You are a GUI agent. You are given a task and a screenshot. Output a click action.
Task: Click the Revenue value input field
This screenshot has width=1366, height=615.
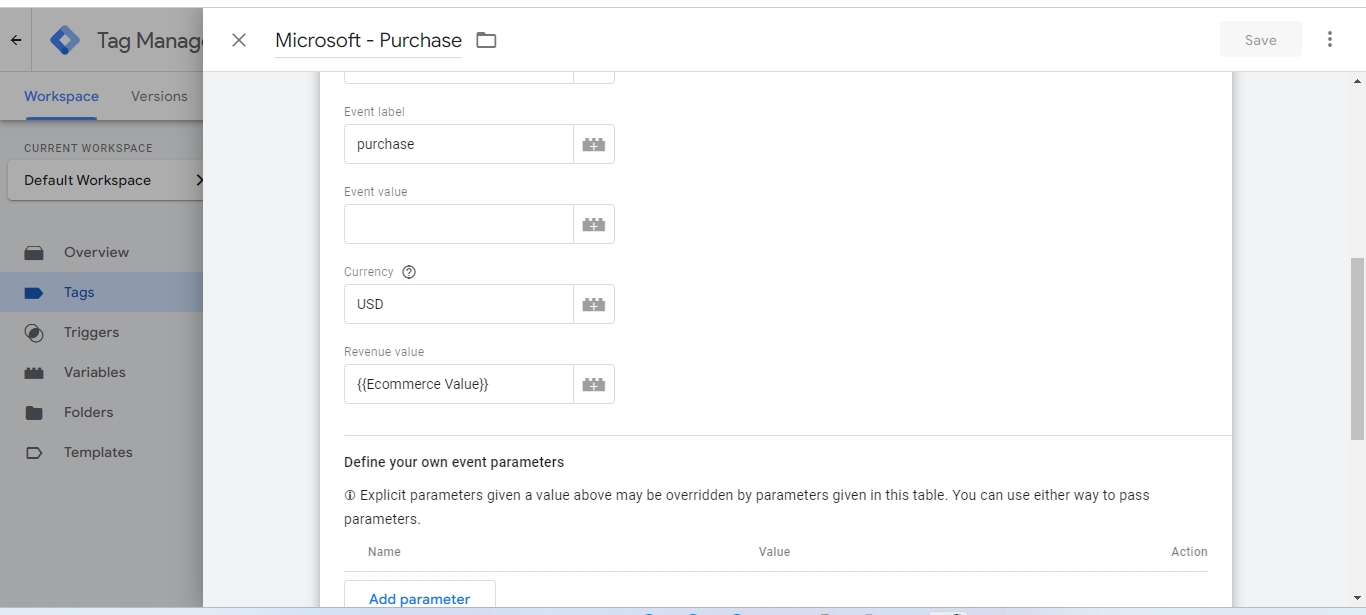pos(459,384)
